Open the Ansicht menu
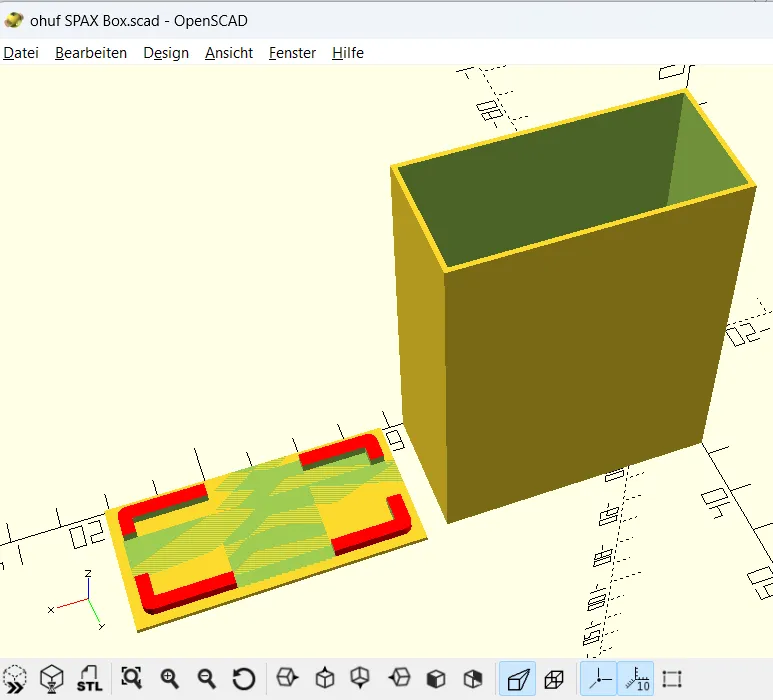 coord(229,53)
